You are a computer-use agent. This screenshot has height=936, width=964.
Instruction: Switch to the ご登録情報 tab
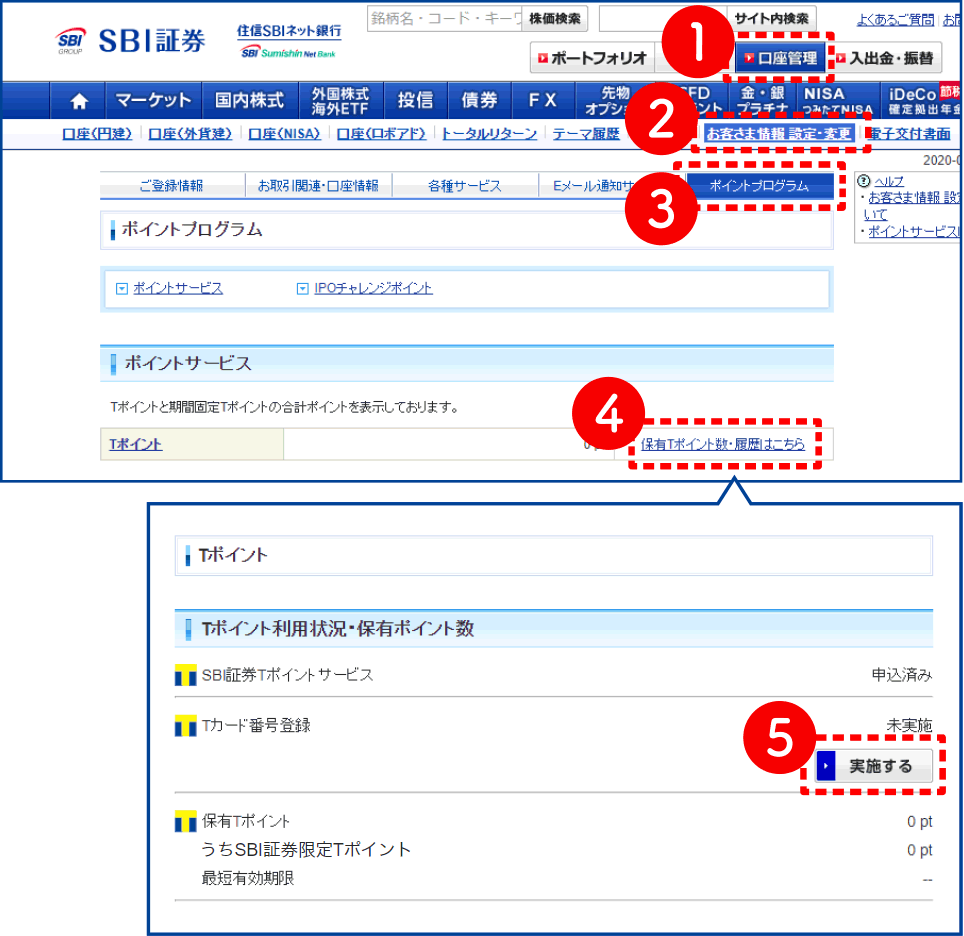(x=172, y=186)
